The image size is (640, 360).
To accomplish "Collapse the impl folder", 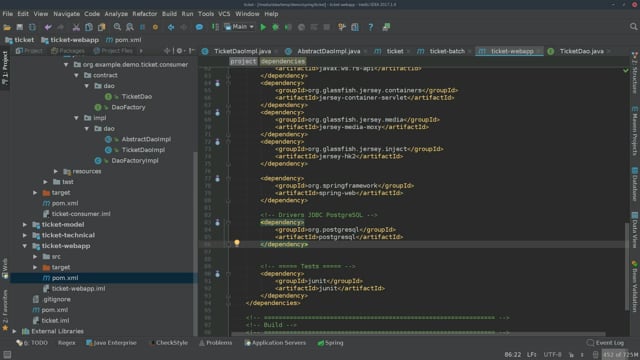I will point(76,118).
